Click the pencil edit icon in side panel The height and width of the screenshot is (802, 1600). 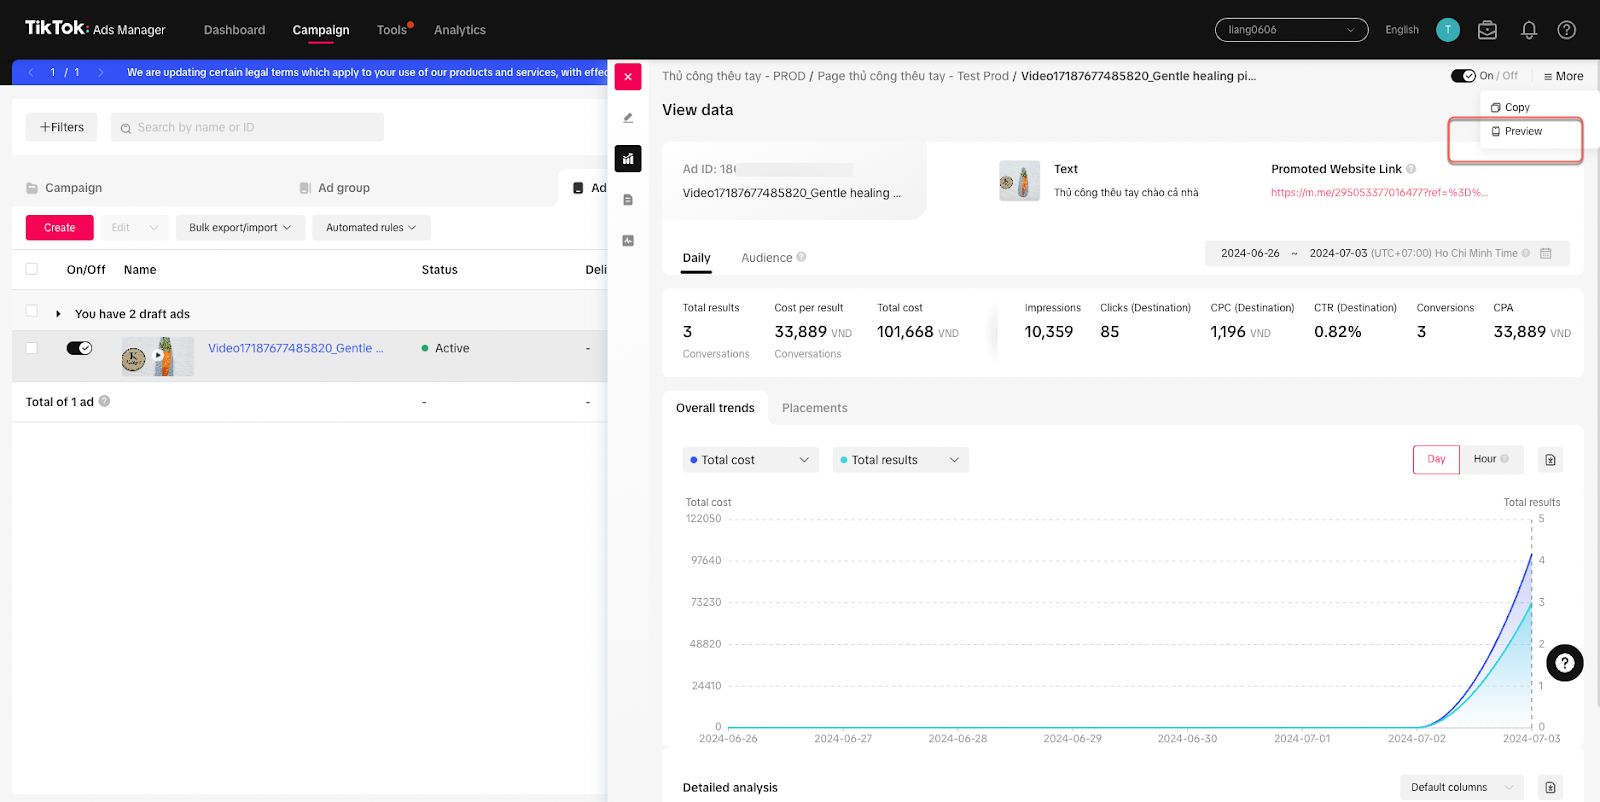628,118
